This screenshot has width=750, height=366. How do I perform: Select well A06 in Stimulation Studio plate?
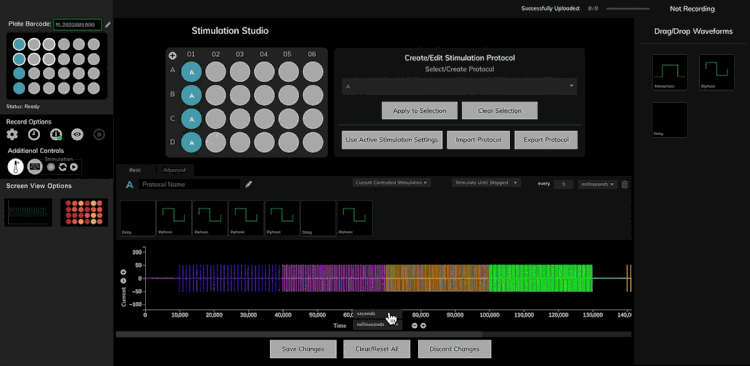(x=313, y=72)
